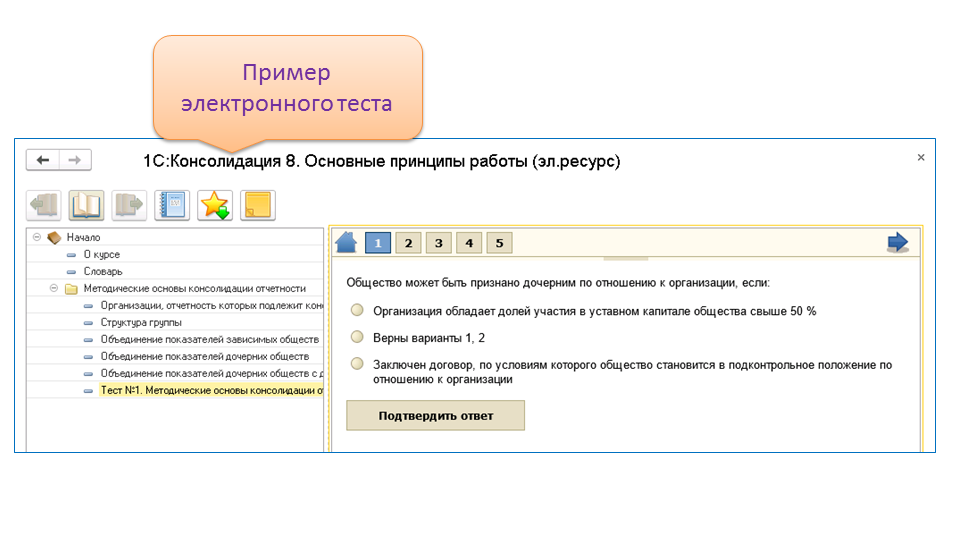
Task: Switch to question 5 tab
Action: [x=499, y=243]
